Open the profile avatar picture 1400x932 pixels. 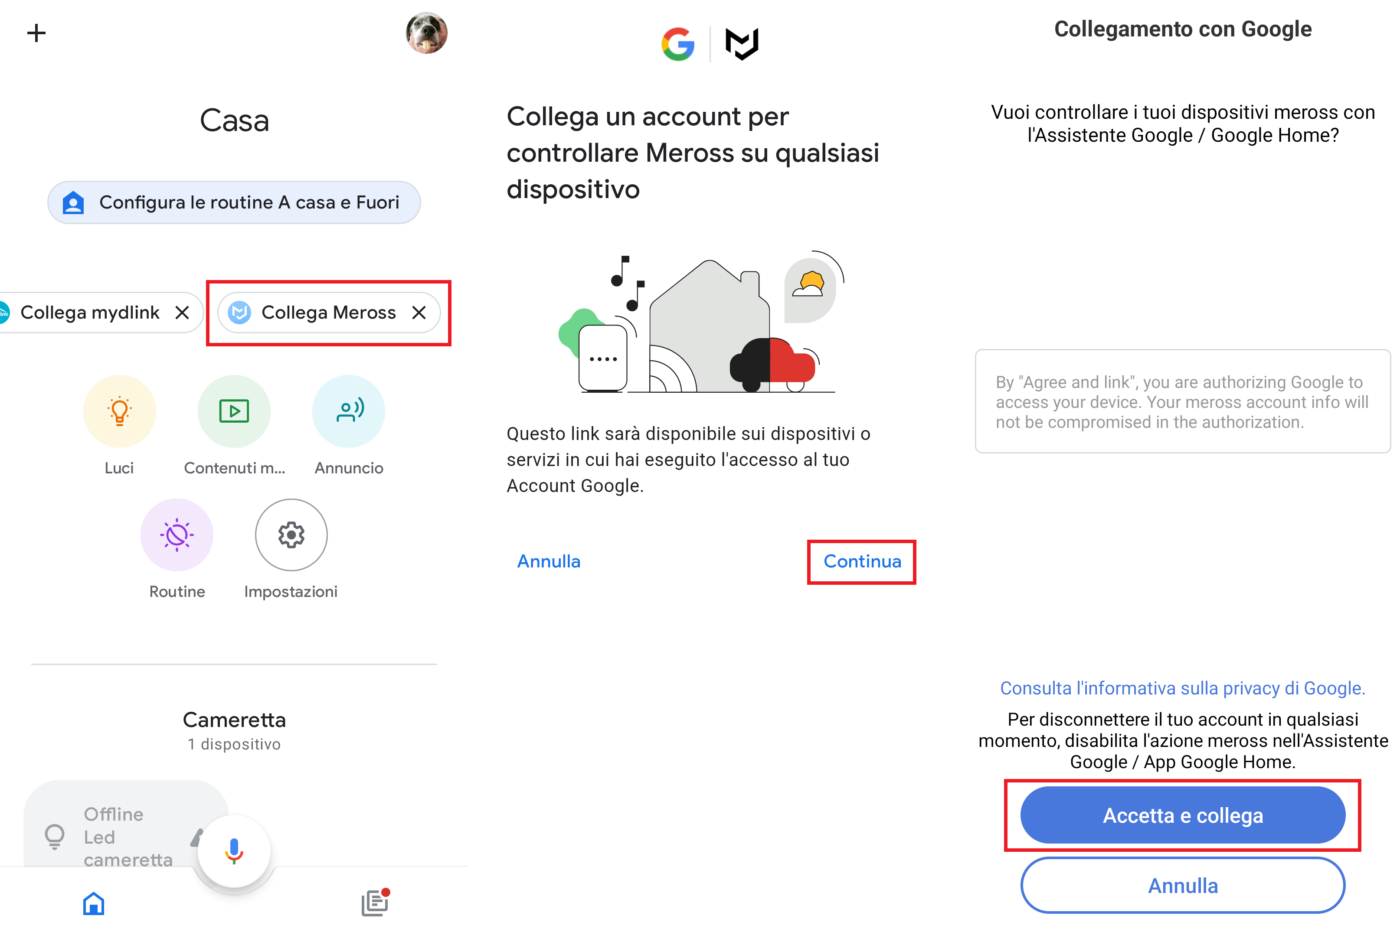pyautogui.click(x=426, y=33)
